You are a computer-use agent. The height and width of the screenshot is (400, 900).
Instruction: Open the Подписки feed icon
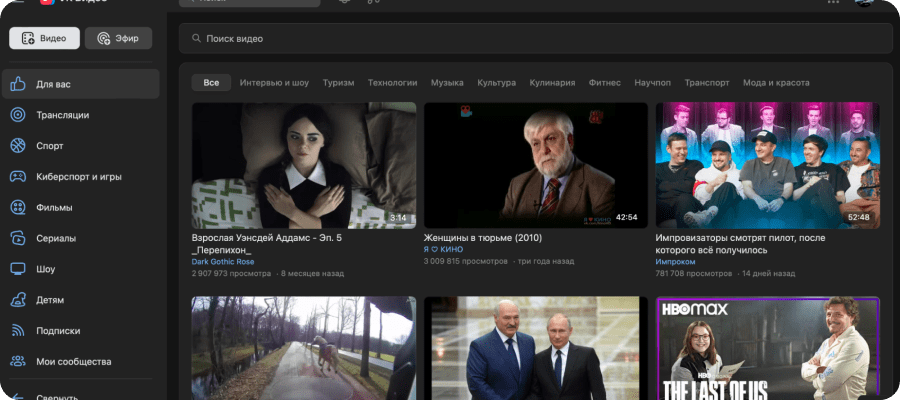(x=18, y=331)
